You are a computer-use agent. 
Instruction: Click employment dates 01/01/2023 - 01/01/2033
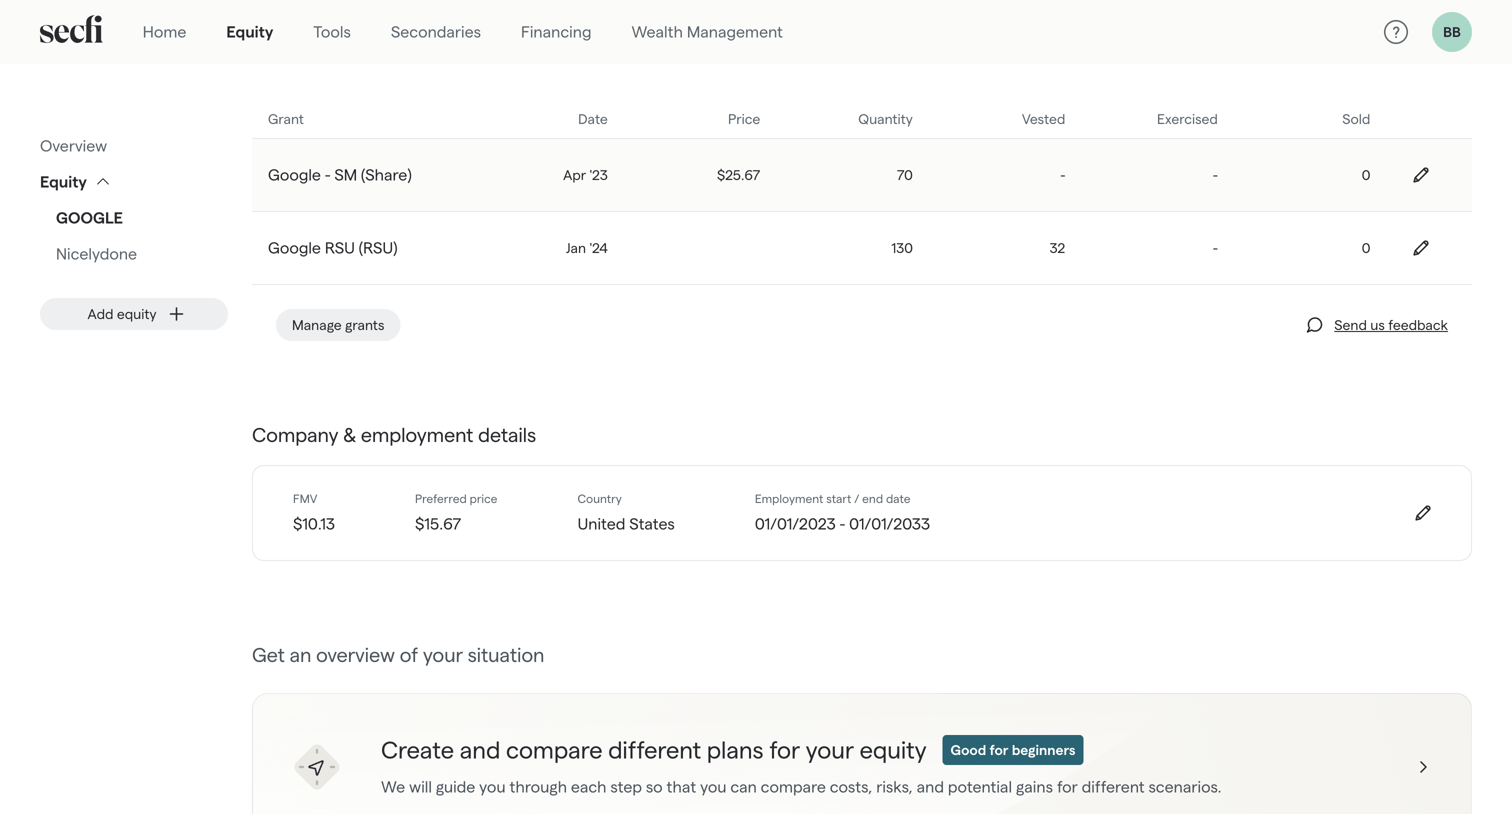pyautogui.click(x=842, y=524)
